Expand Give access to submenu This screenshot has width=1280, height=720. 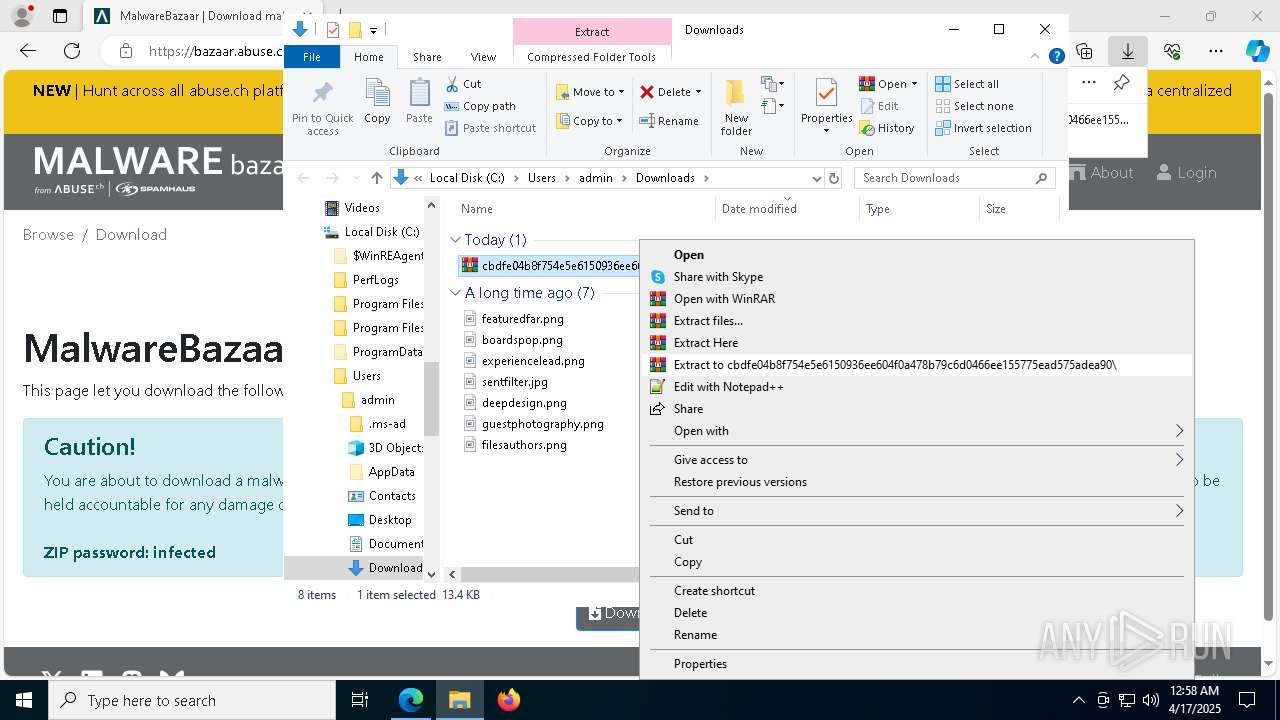click(x=916, y=460)
